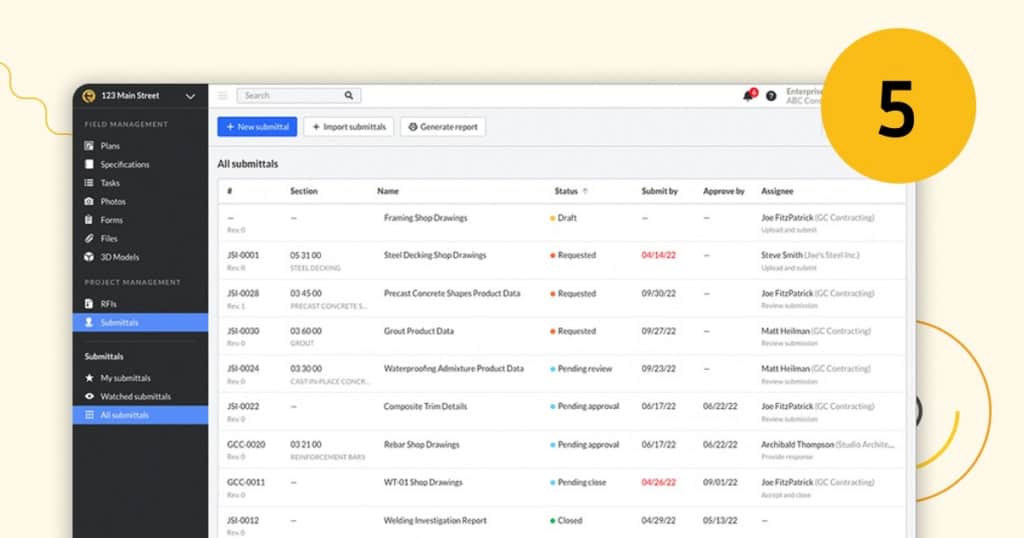Image resolution: width=1024 pixels, height=538 pixels.
Task: Click the New submittal button
Action: coord(257,127)
